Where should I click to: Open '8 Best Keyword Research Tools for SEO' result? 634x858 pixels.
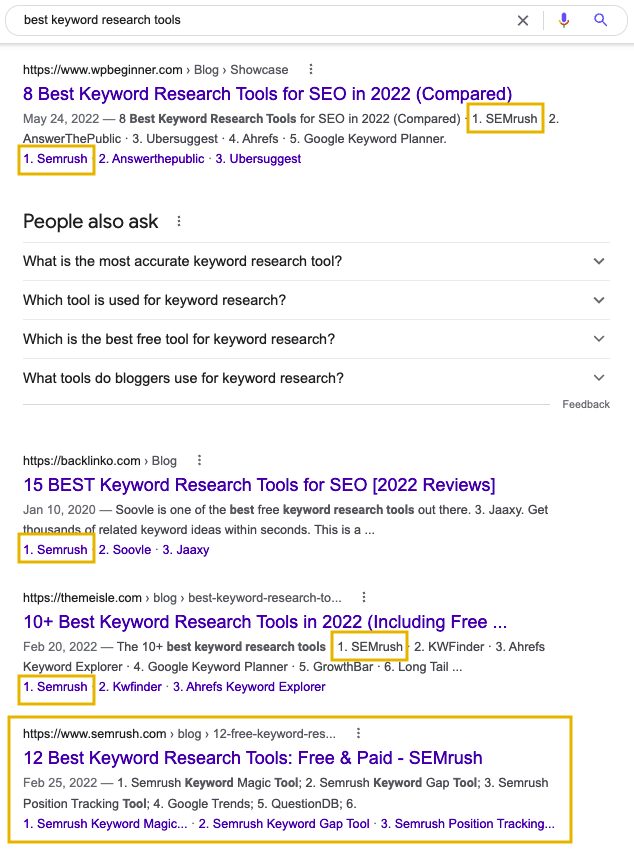click(x=267, y=94)
